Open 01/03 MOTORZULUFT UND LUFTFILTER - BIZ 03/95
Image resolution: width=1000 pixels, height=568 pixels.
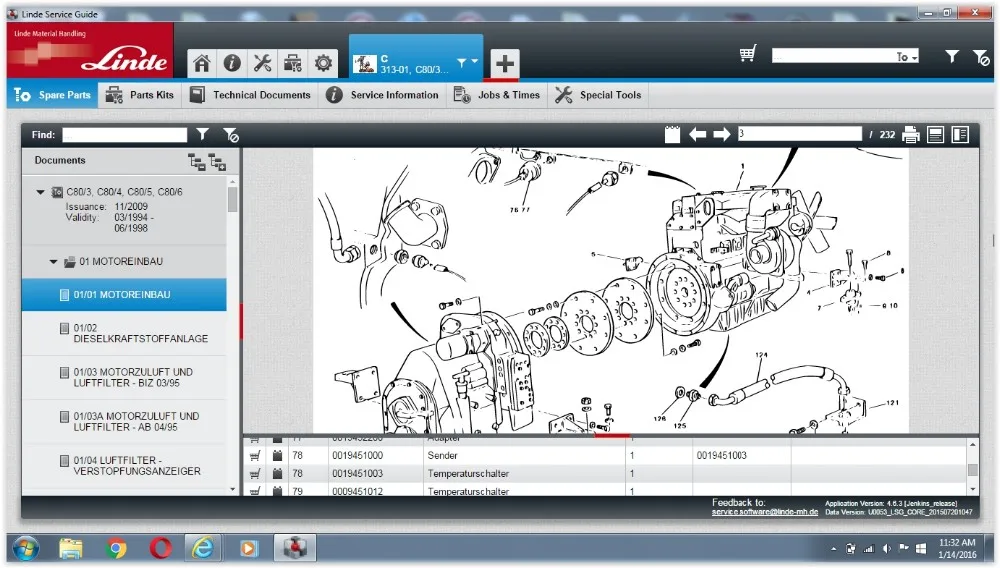pos(124,377)
